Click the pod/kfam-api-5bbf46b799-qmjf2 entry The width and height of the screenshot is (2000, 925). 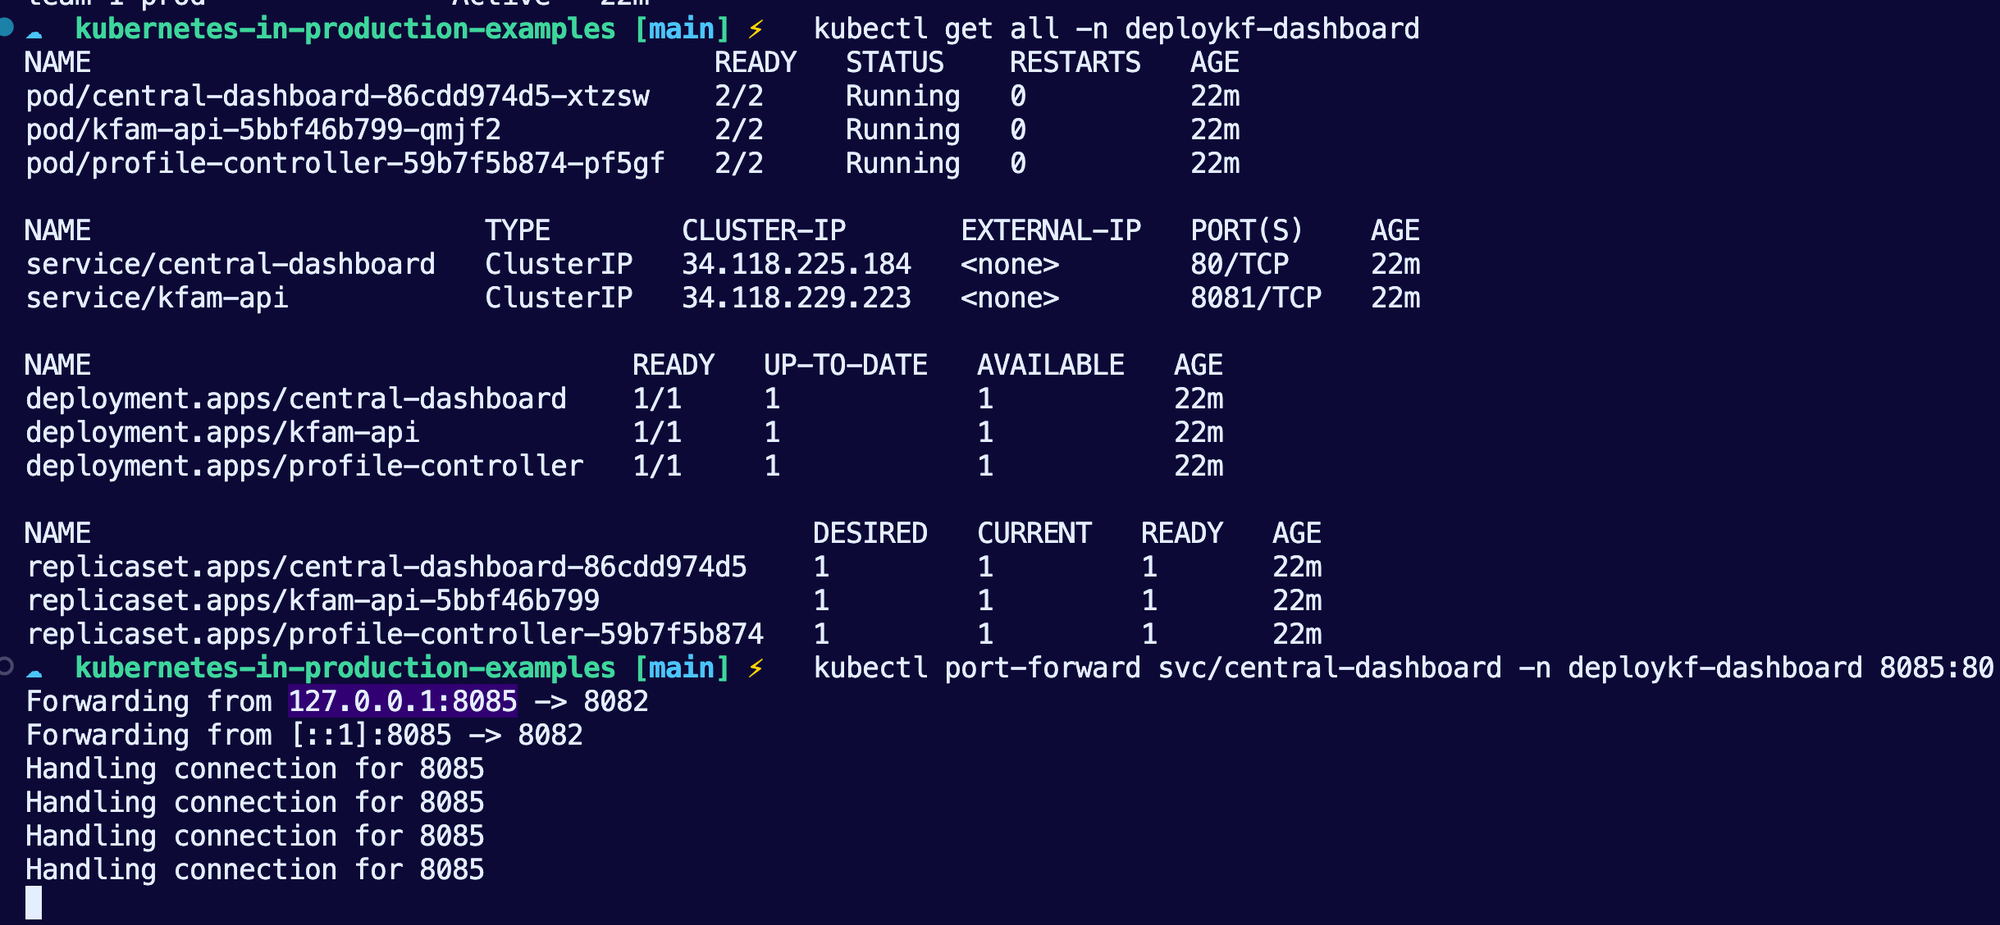coord(263,130)
